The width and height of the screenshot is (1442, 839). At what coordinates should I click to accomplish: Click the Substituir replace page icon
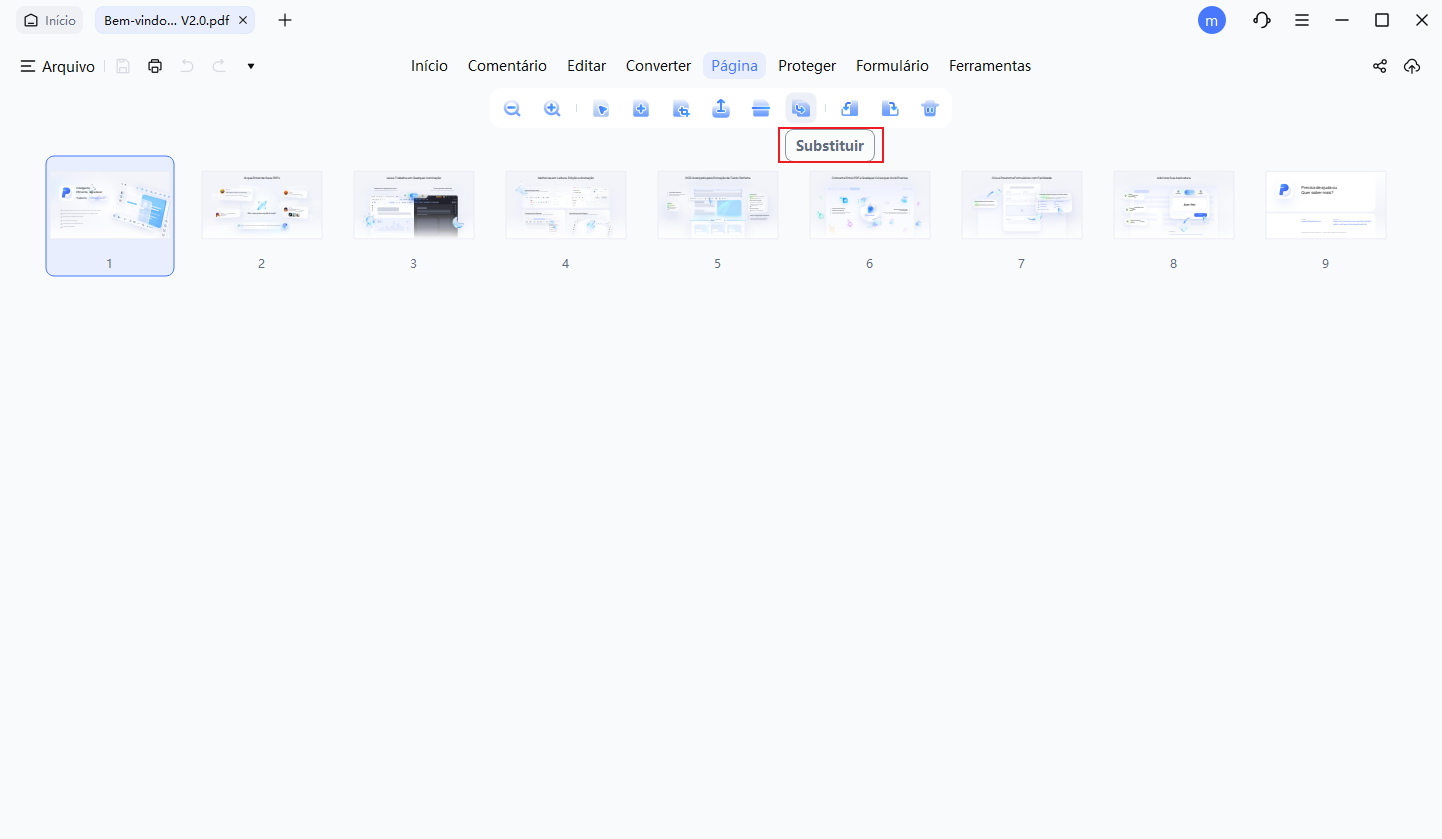click(x=801, y=109)
